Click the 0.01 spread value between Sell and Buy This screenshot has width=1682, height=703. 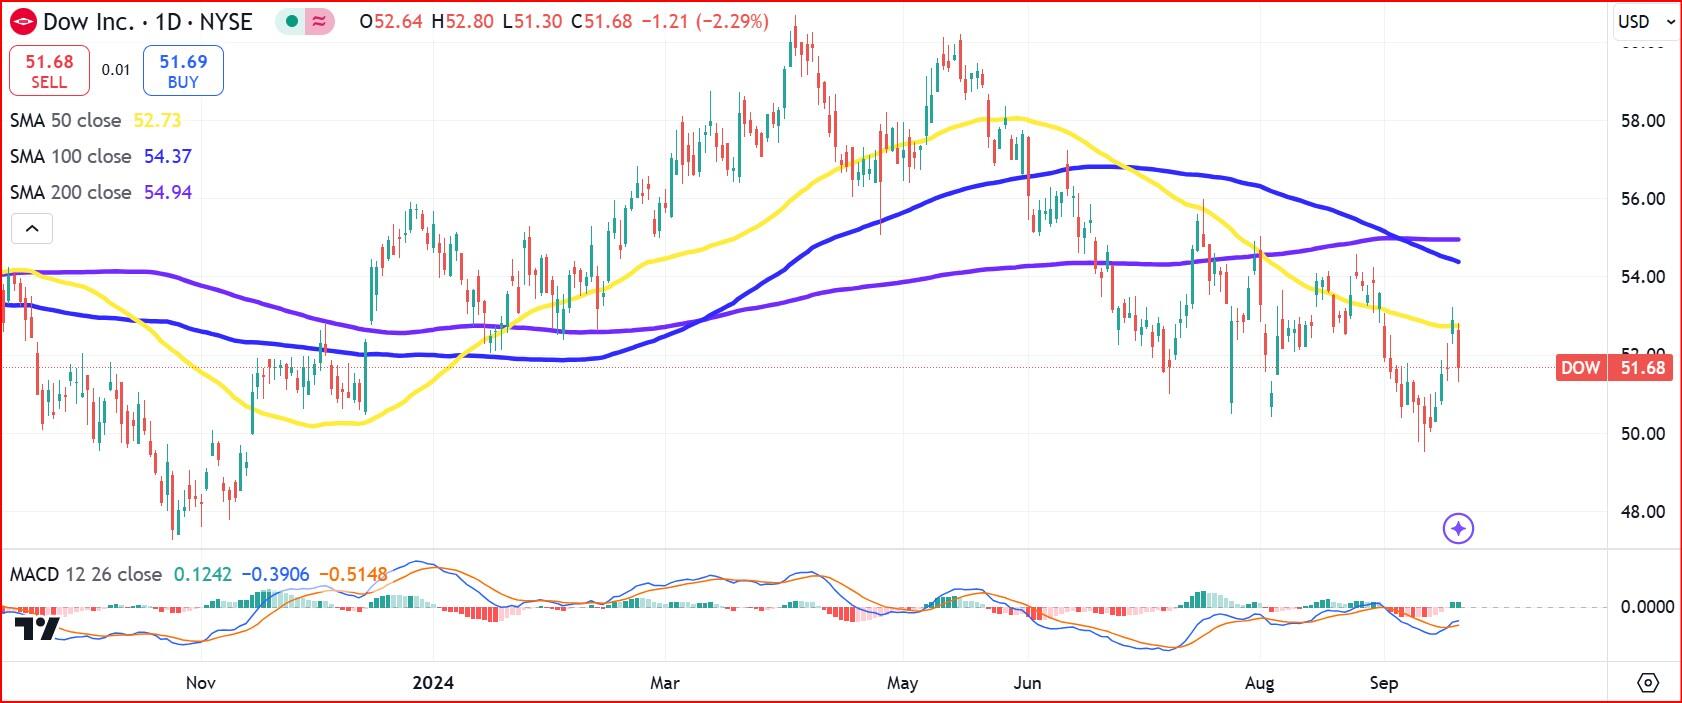pos(116,70)
